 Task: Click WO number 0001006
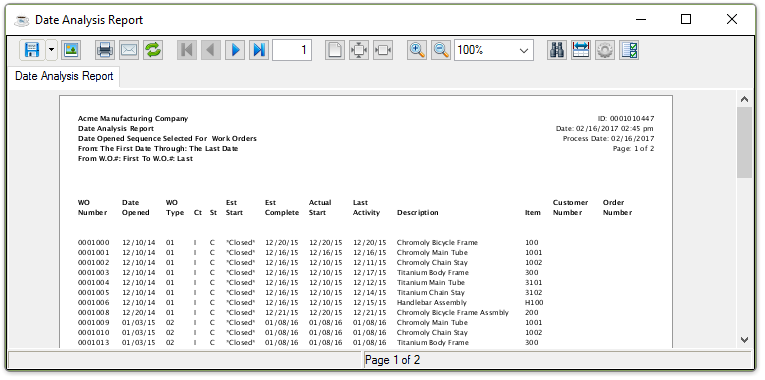(94, 302)
